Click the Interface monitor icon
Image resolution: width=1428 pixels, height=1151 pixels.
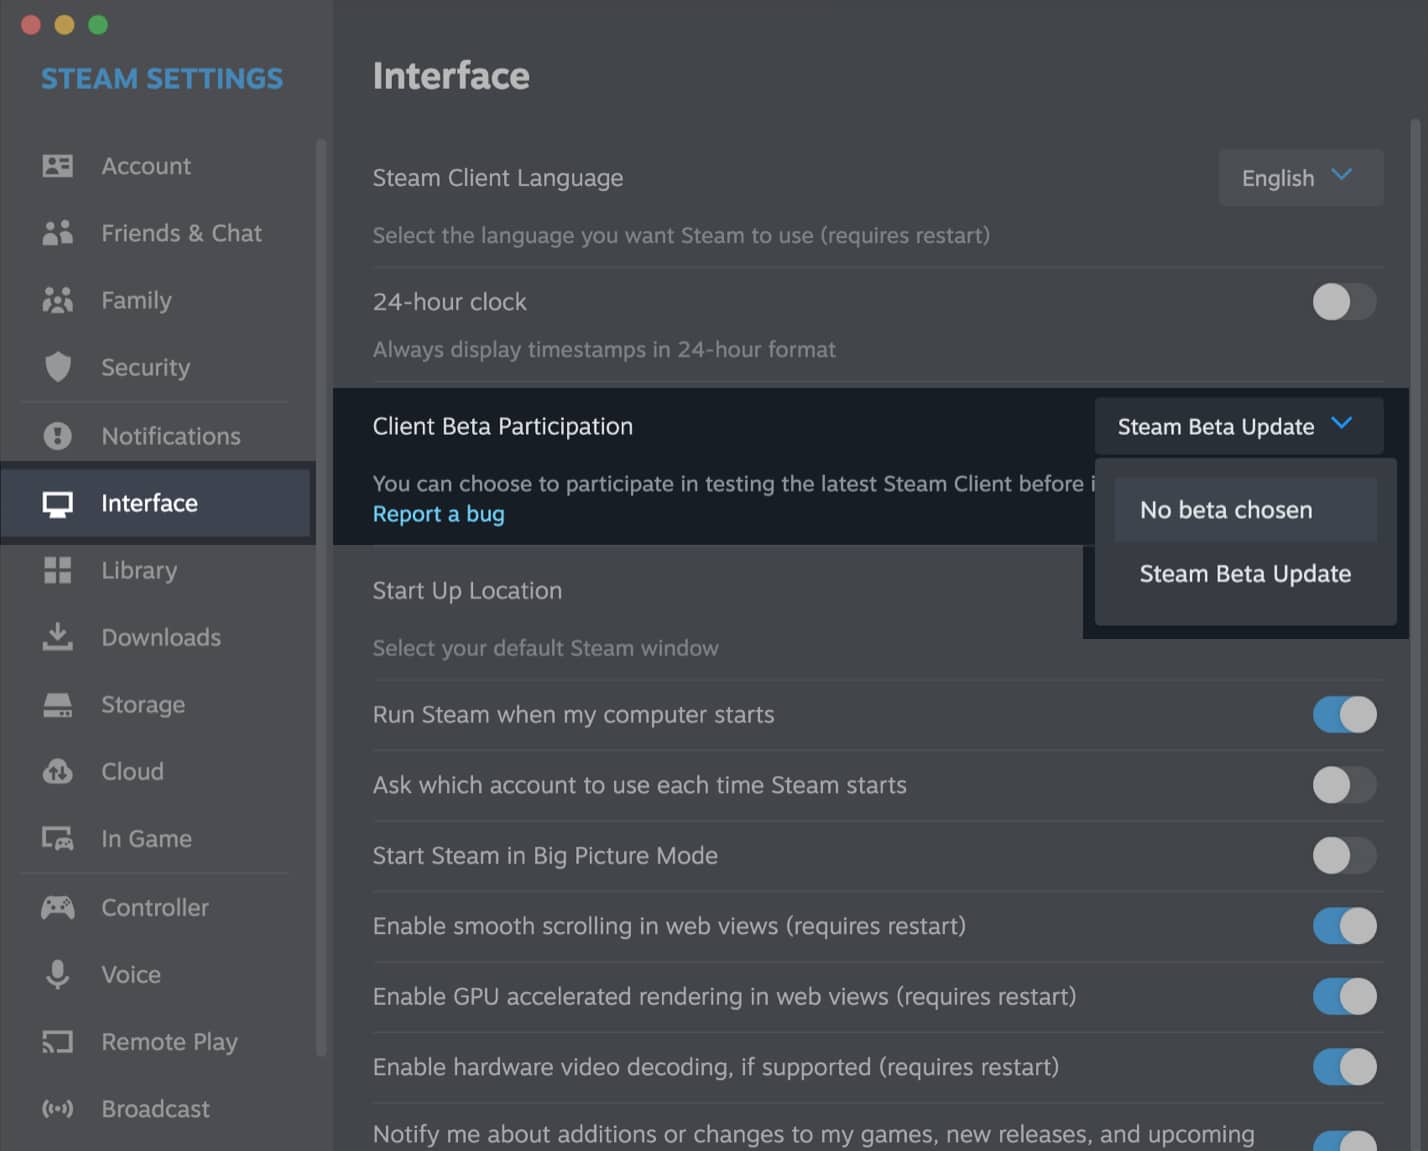point(58,504)
